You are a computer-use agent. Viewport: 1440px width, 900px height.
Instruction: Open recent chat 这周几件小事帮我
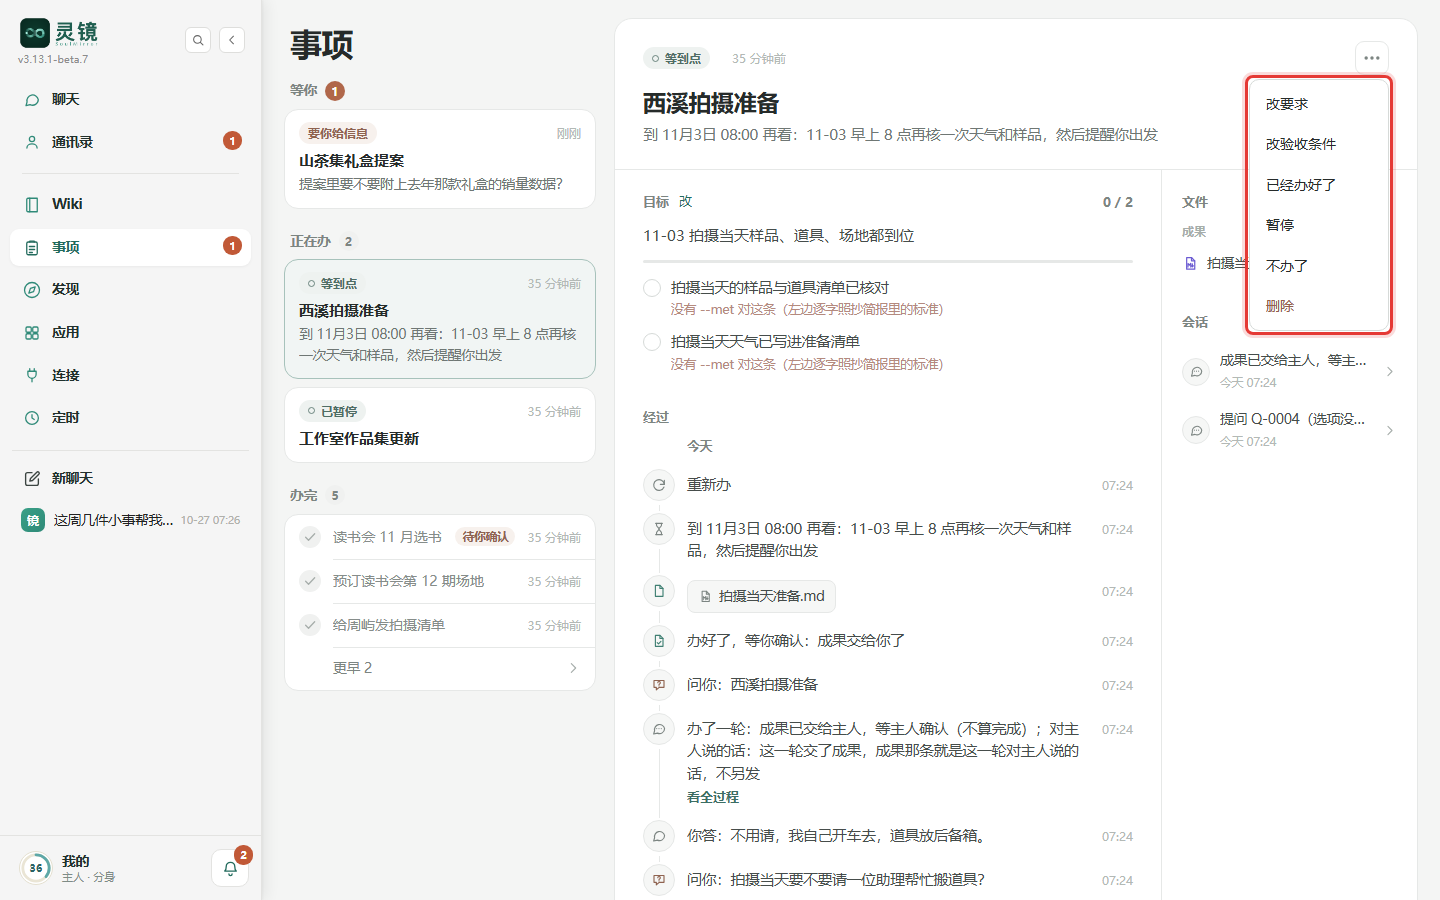tap(130, 520)
